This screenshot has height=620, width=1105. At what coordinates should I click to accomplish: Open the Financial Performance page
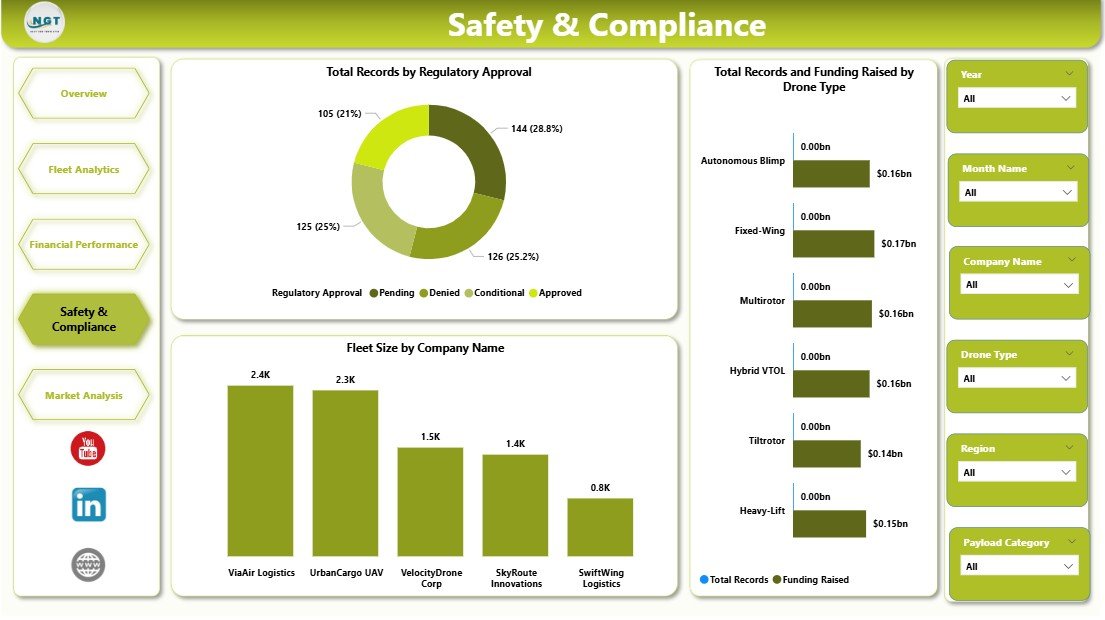(x=84, y=244)
